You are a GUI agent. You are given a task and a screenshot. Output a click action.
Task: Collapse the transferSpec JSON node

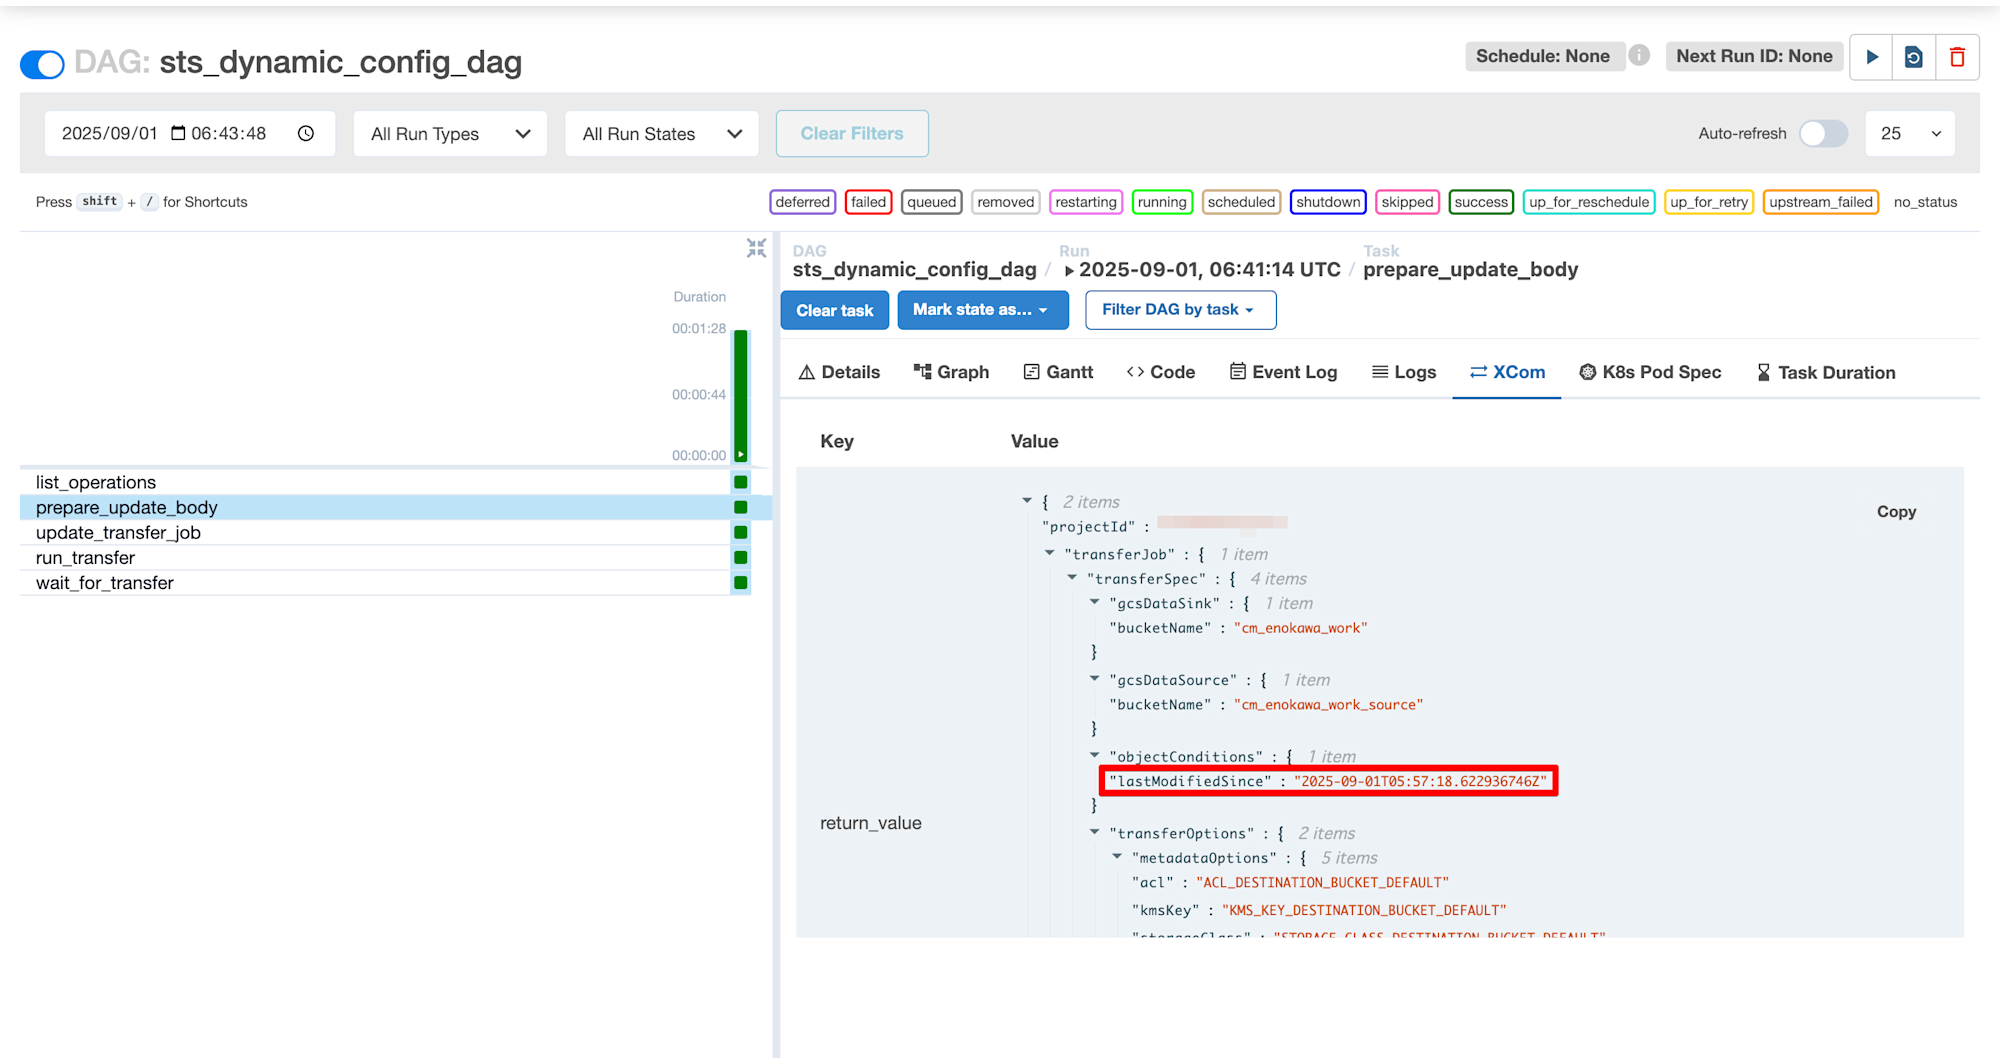click(x=1072, y=577)
